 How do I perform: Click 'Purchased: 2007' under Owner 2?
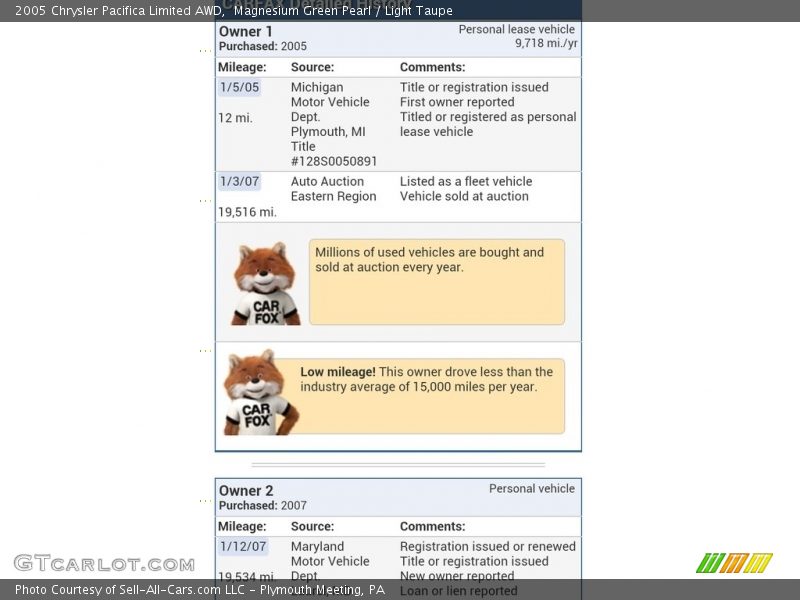tap(263, 506)
